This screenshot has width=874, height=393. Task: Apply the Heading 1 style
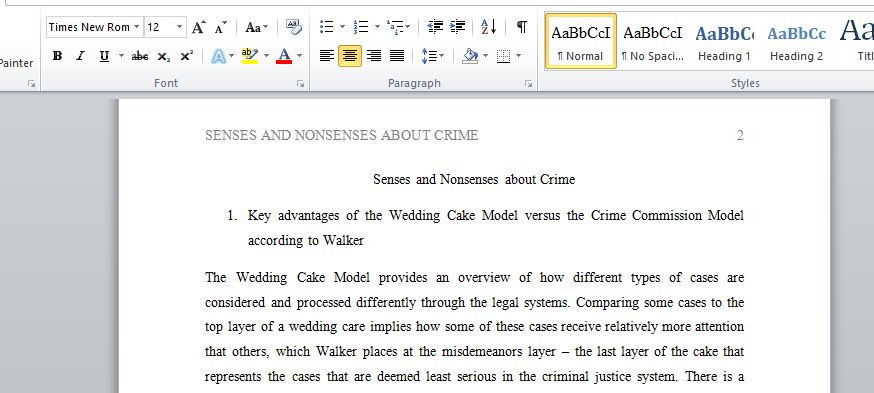pos(725,41)
